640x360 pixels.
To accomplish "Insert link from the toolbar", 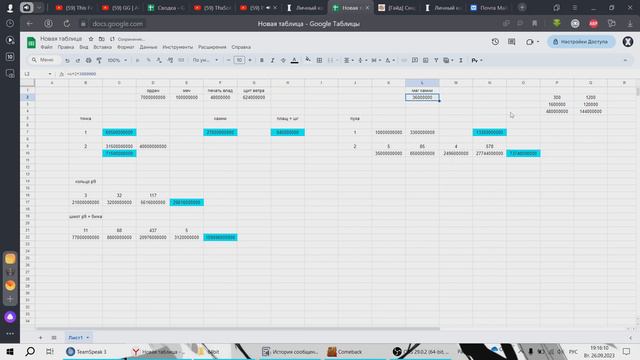I will (x=404, y=60).
